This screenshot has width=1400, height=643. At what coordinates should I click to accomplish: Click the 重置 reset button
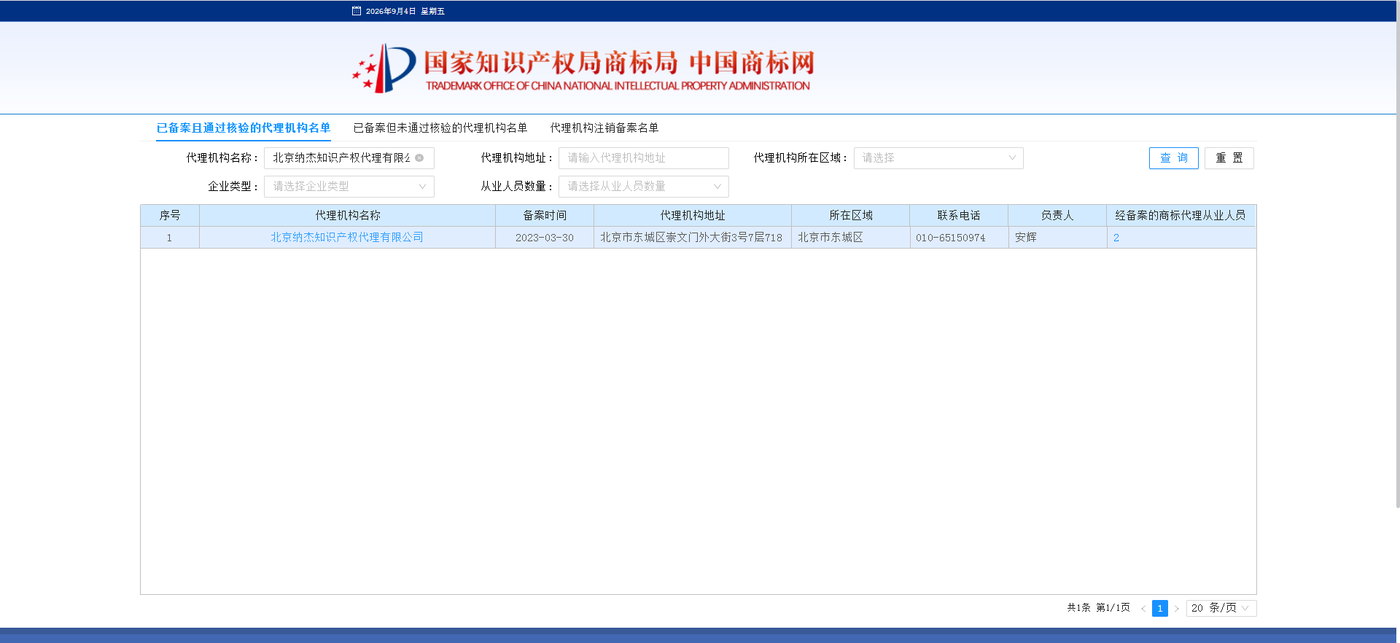[1229, 158]
